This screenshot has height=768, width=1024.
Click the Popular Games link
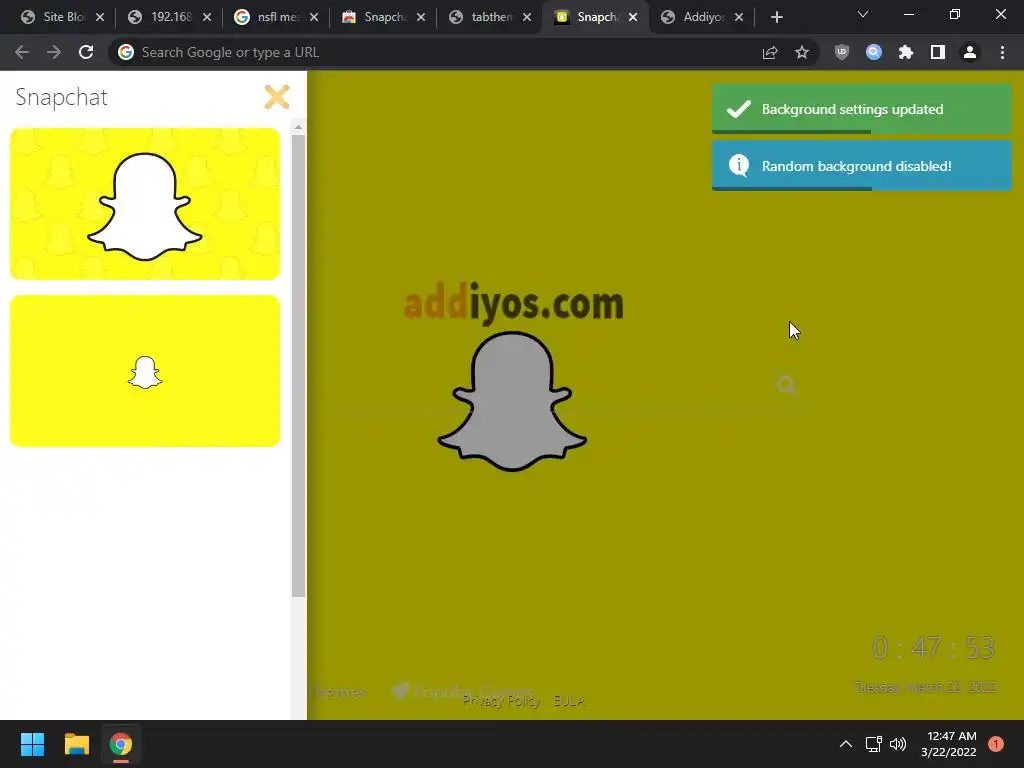coord(462,691)
